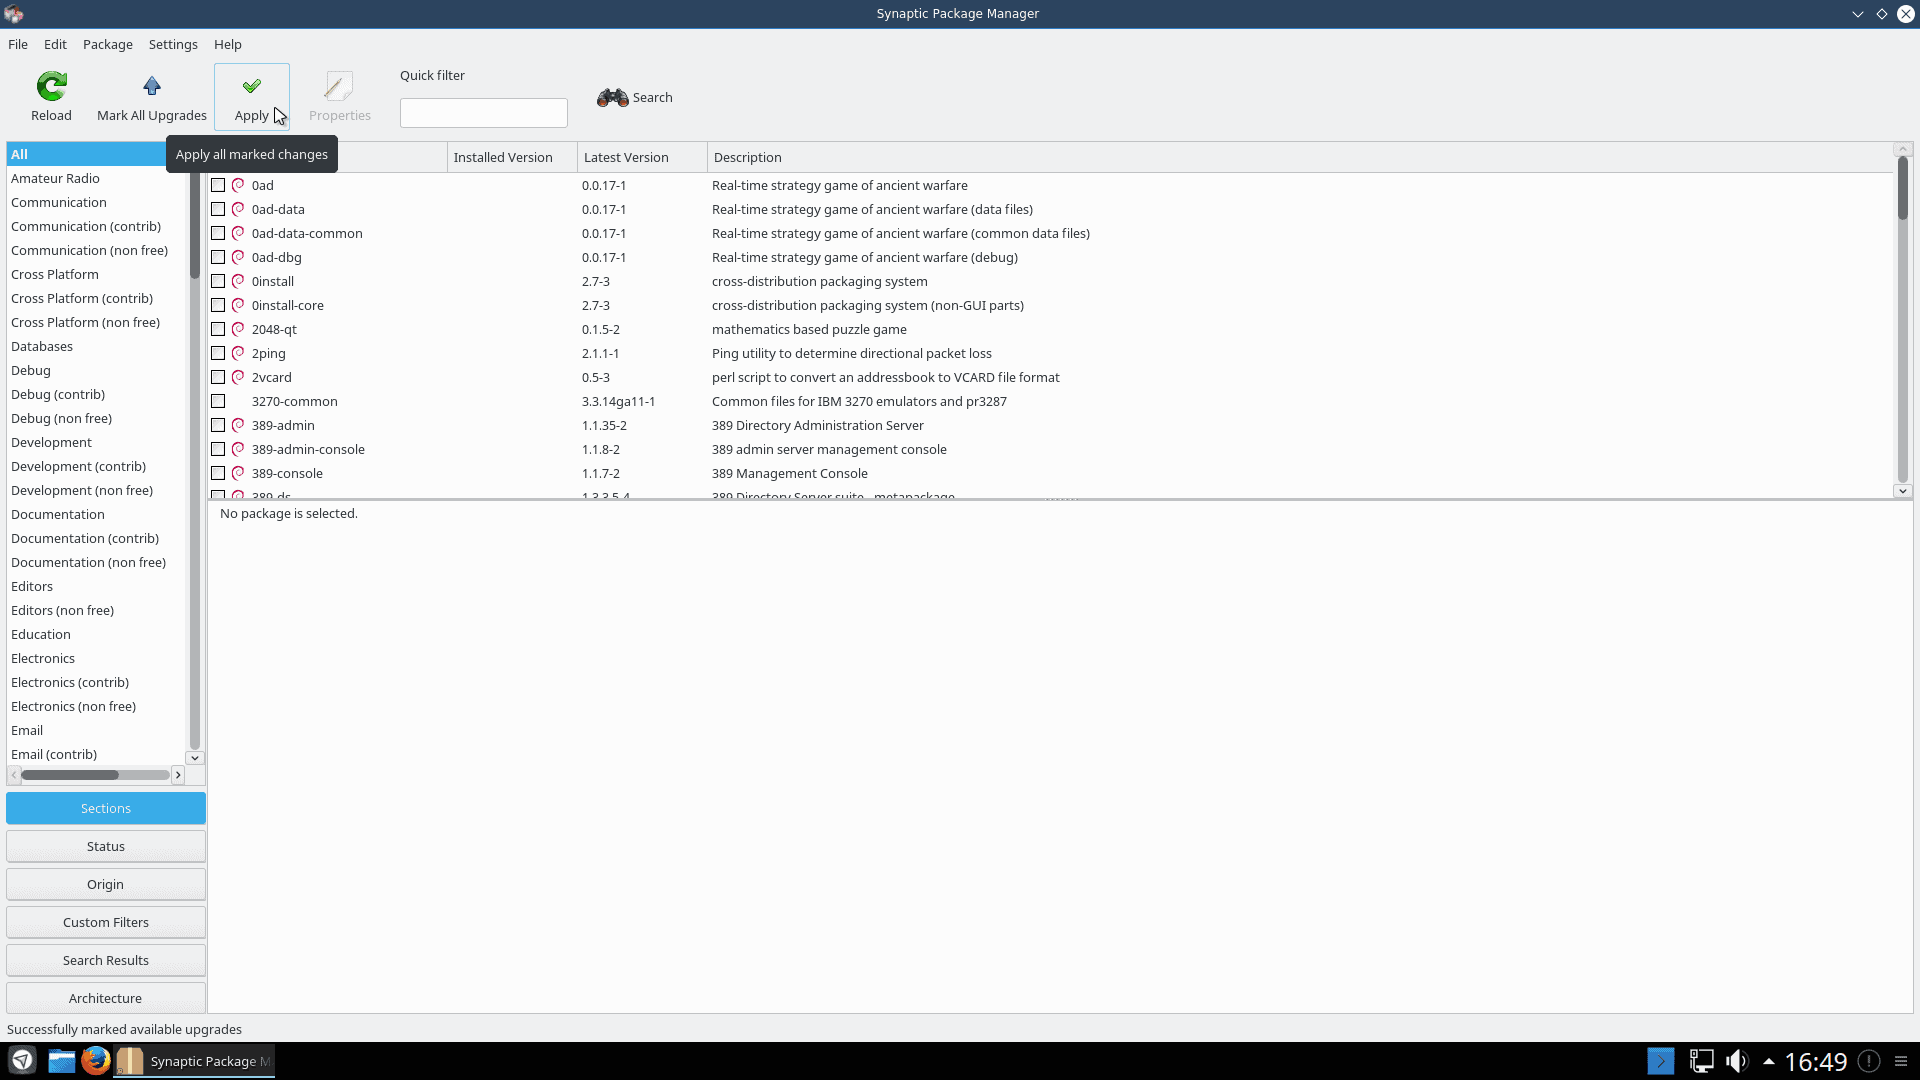Toggle the checkbox for 2ping
Viewport: 1920px width, 1080px height.
click(x=218, y=353)
